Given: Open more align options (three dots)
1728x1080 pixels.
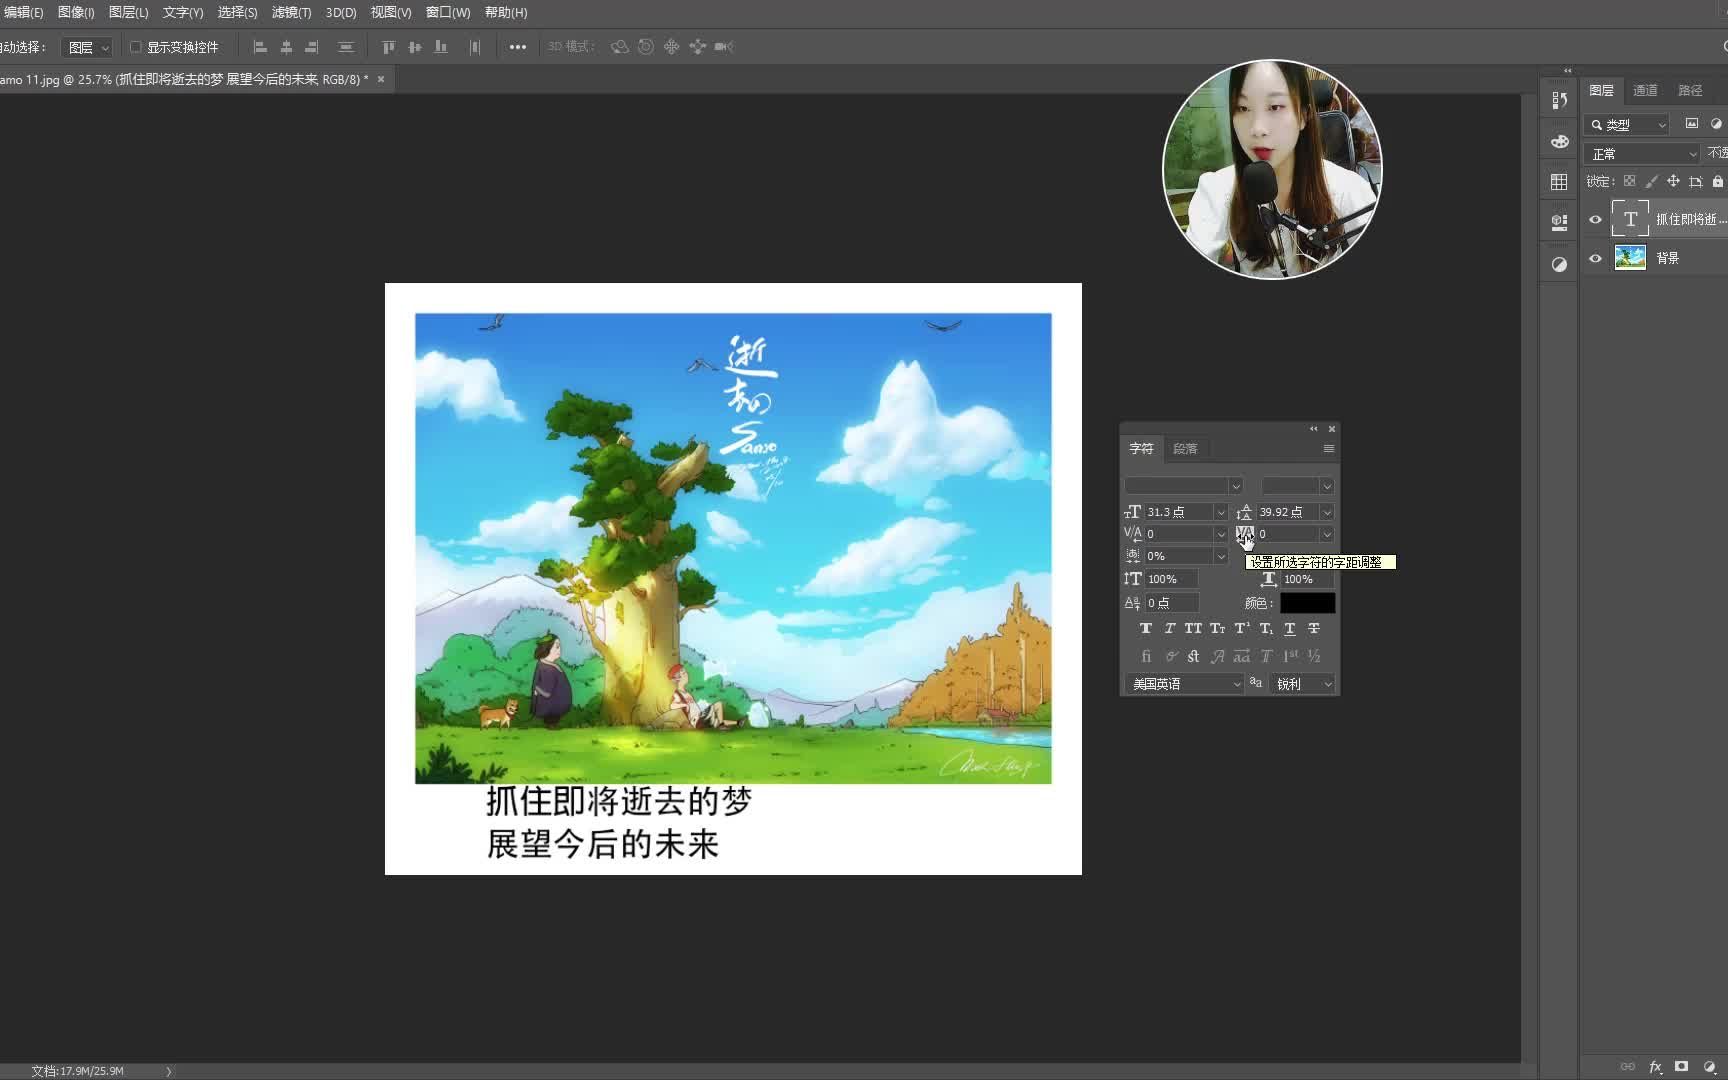Looking at the screenshot, I should (x=517, y=47).
